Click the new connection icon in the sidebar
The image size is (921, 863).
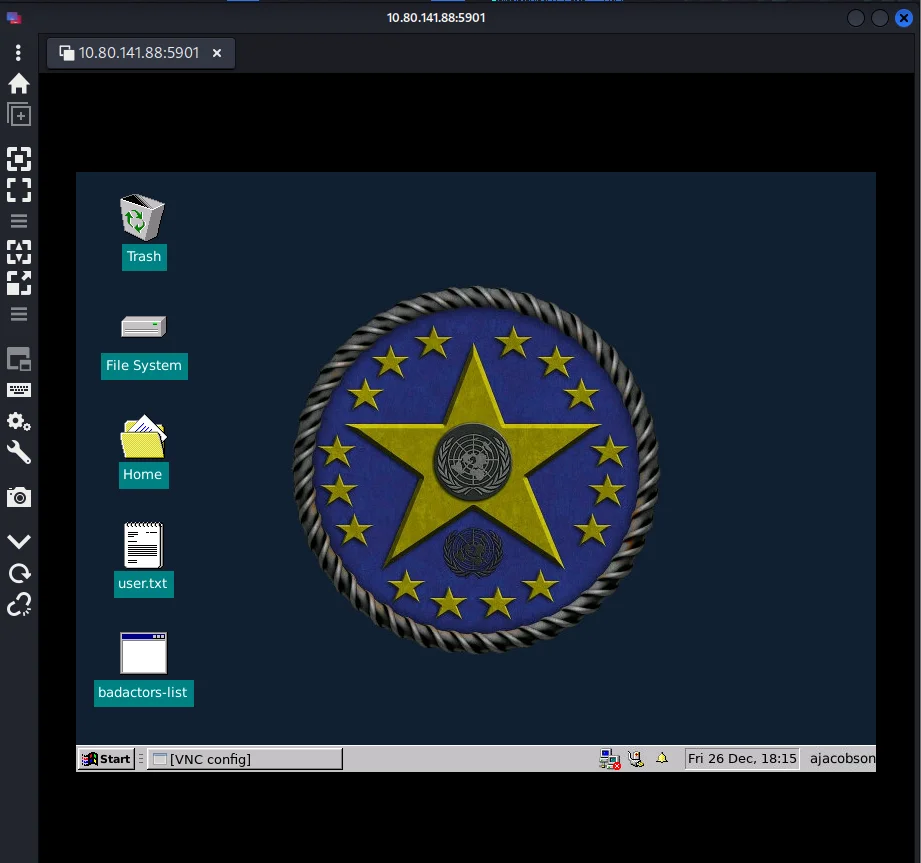[19, 115]
